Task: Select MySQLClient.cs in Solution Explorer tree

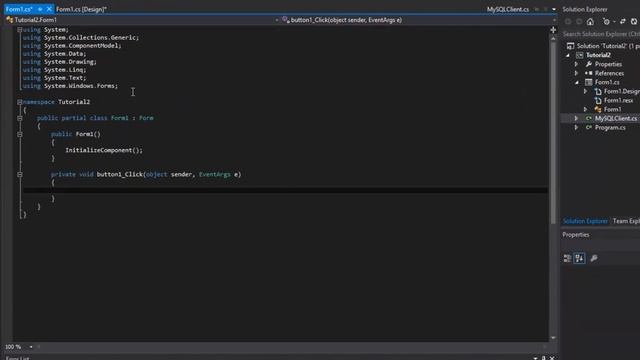Action: 616,118
